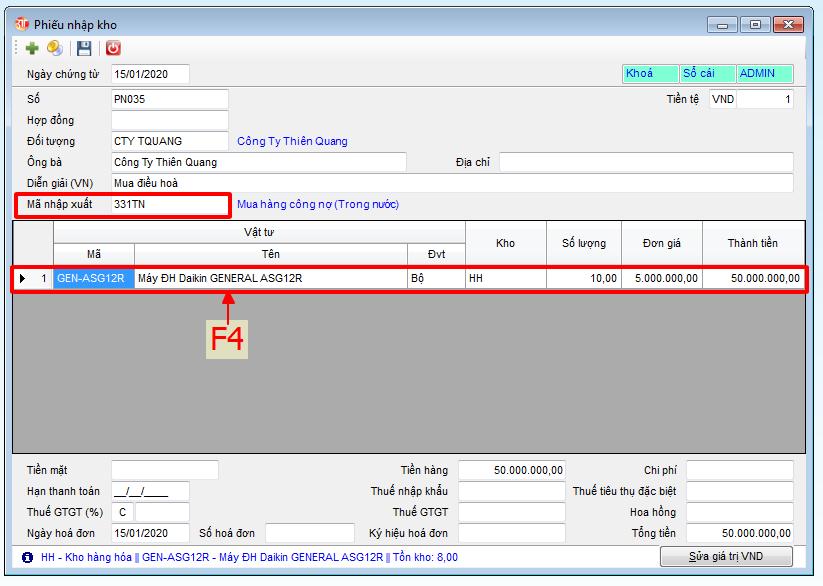
Task: Click the Khoá status box
Action: [x=649, y=74]
